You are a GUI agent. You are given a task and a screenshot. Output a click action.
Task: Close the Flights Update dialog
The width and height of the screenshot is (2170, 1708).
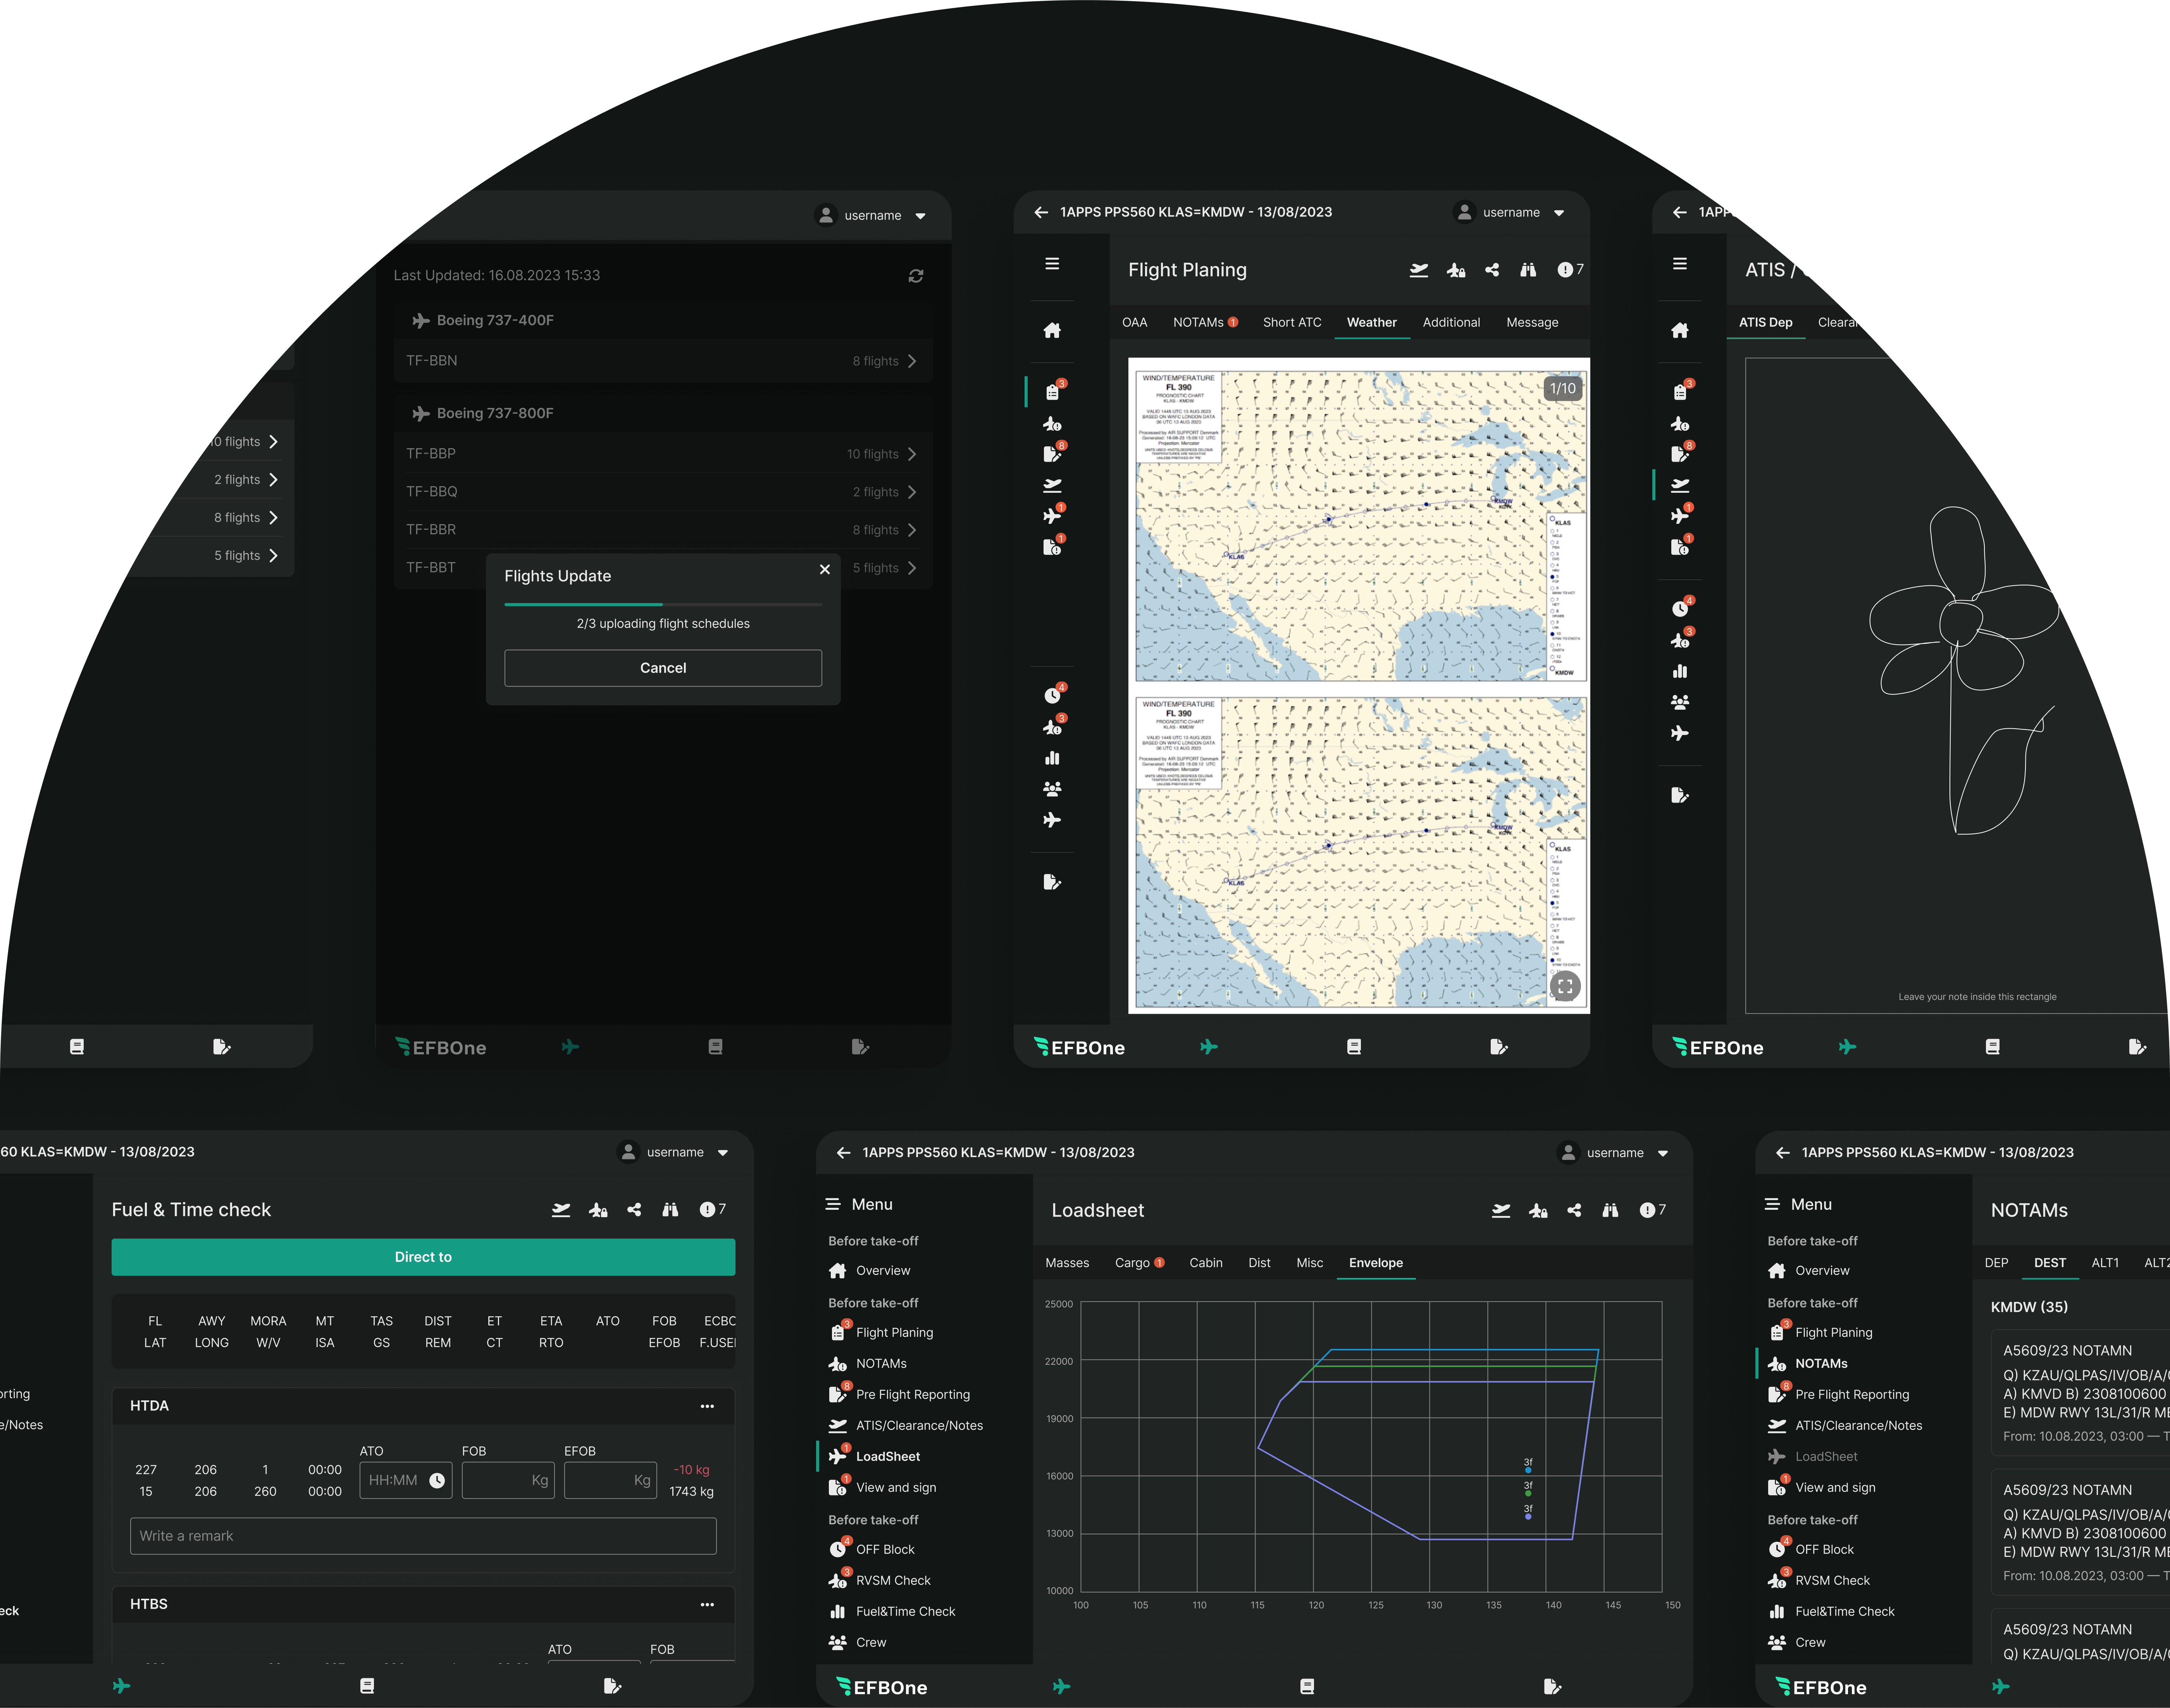[825, 569]
